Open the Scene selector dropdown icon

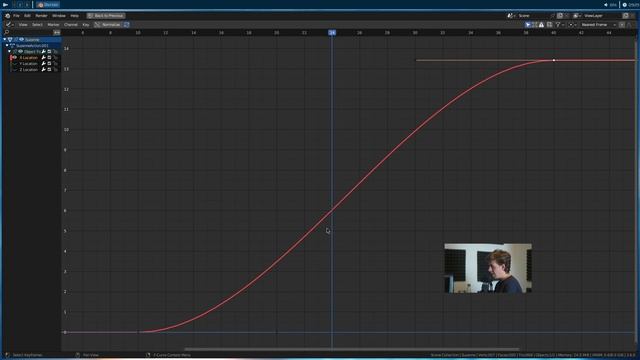(x=511, y=16)
